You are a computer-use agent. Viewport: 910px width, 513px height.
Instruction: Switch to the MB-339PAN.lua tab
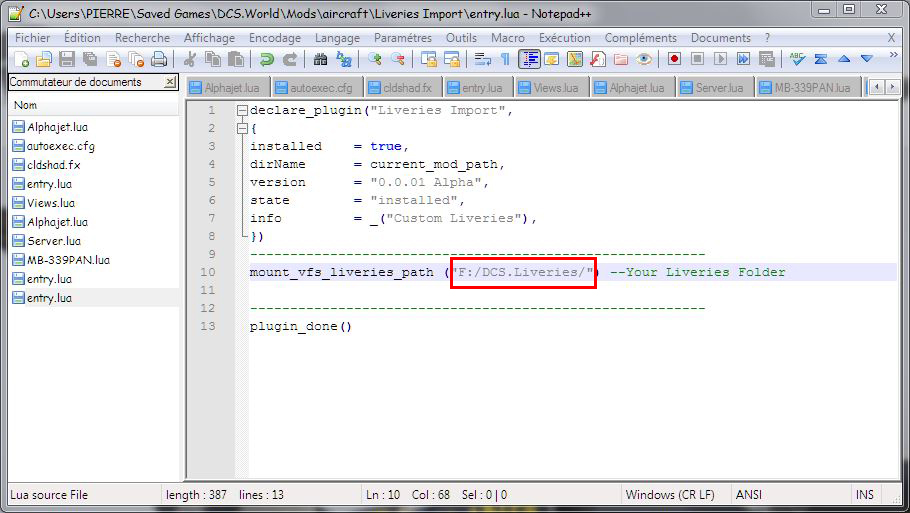tap(808, 88)
